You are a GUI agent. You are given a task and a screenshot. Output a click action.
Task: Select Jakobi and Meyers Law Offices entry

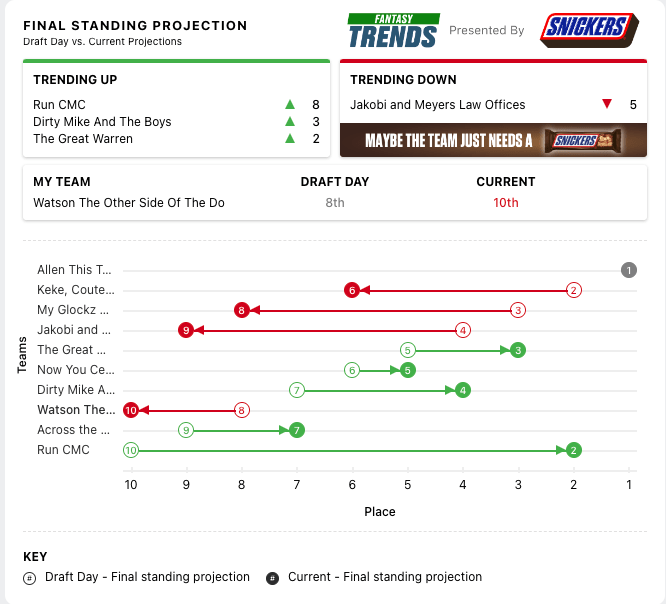tap(437, 105)
